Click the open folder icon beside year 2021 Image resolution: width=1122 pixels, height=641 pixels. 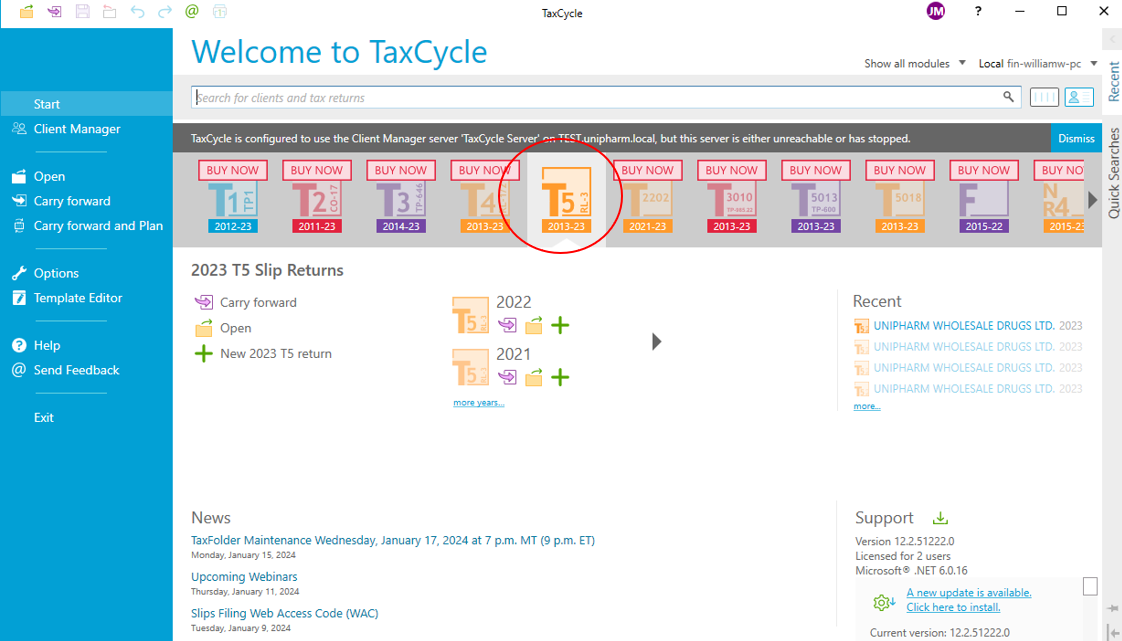tap(534, 377)
